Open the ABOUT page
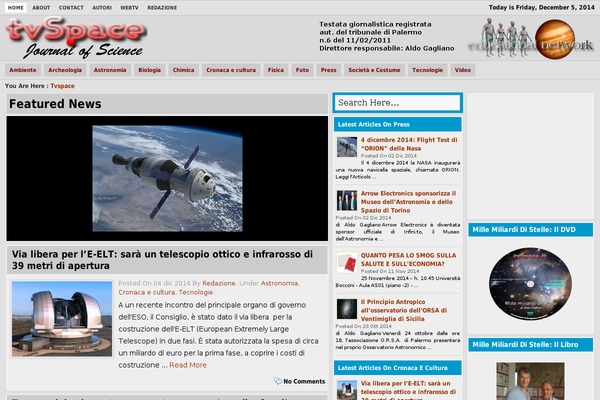Viewport: 600px width, 400px height. pos(41,8)
